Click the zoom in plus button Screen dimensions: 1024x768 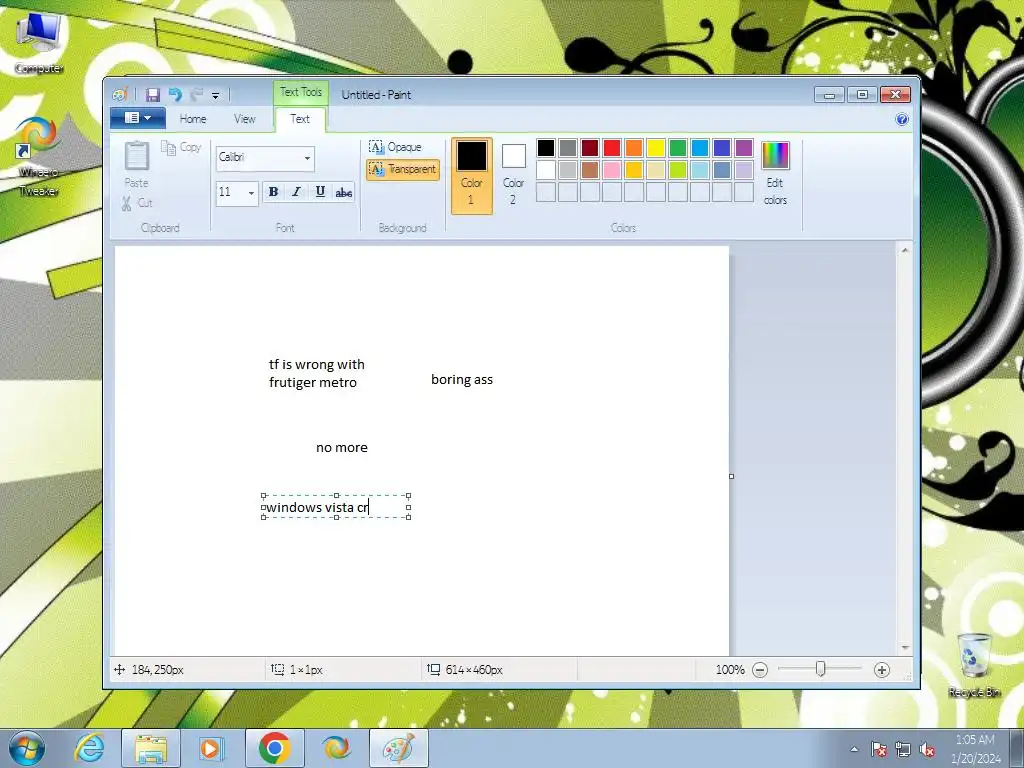[882, 669]
